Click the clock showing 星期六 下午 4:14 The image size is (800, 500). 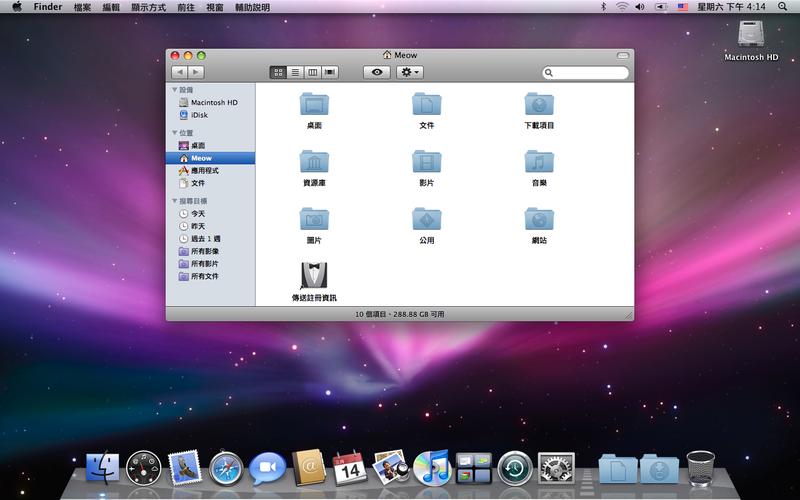pyautogui.click(x=732, y=7)
